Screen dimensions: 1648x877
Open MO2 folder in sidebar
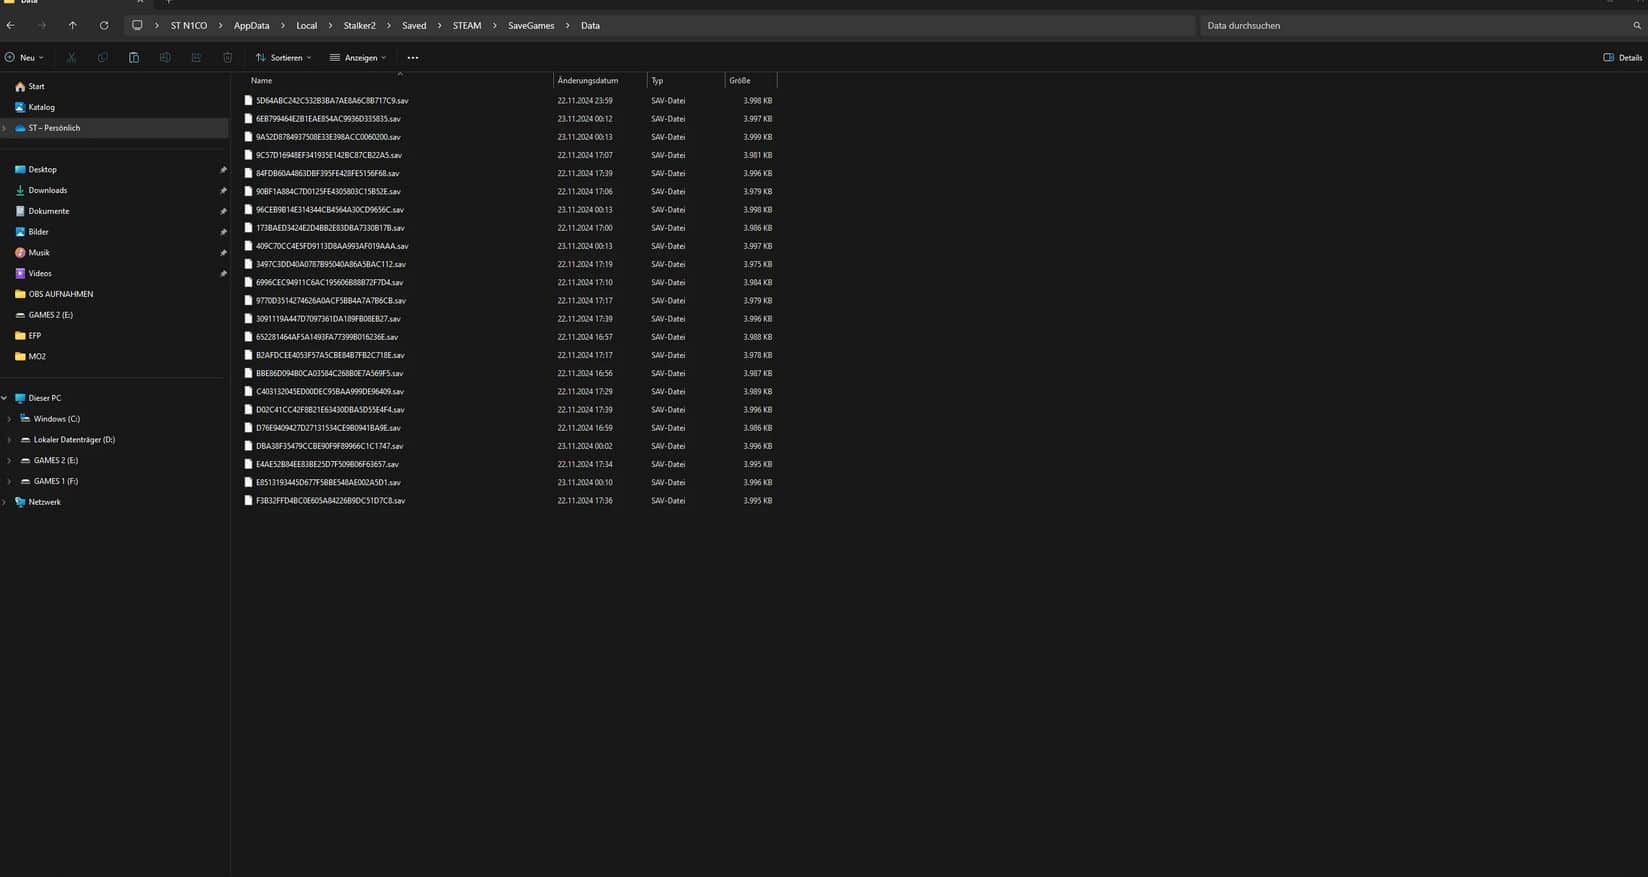(36, 357)
